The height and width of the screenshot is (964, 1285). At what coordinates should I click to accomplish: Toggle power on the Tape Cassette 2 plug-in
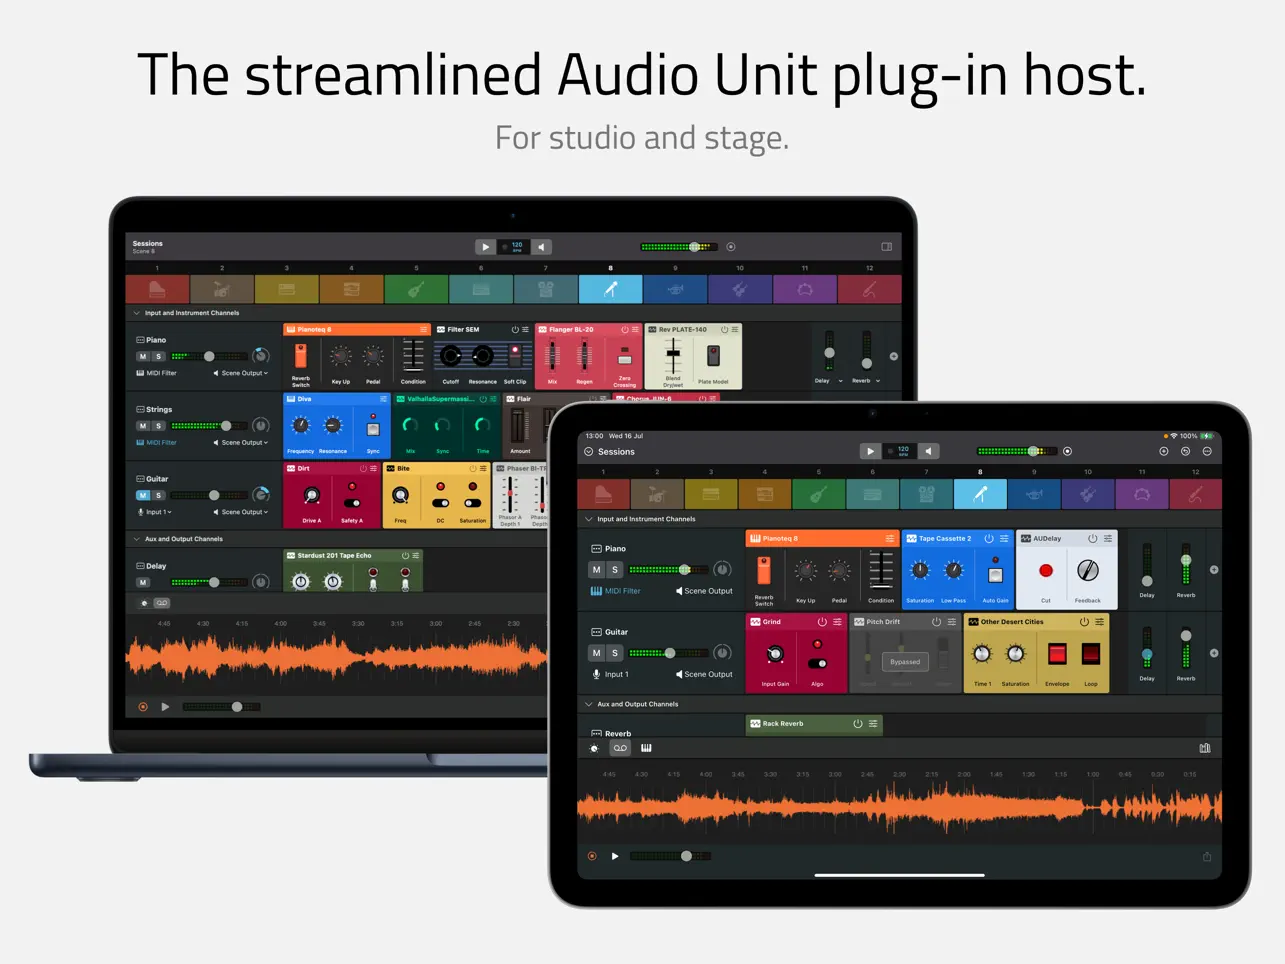coord(989,538)
